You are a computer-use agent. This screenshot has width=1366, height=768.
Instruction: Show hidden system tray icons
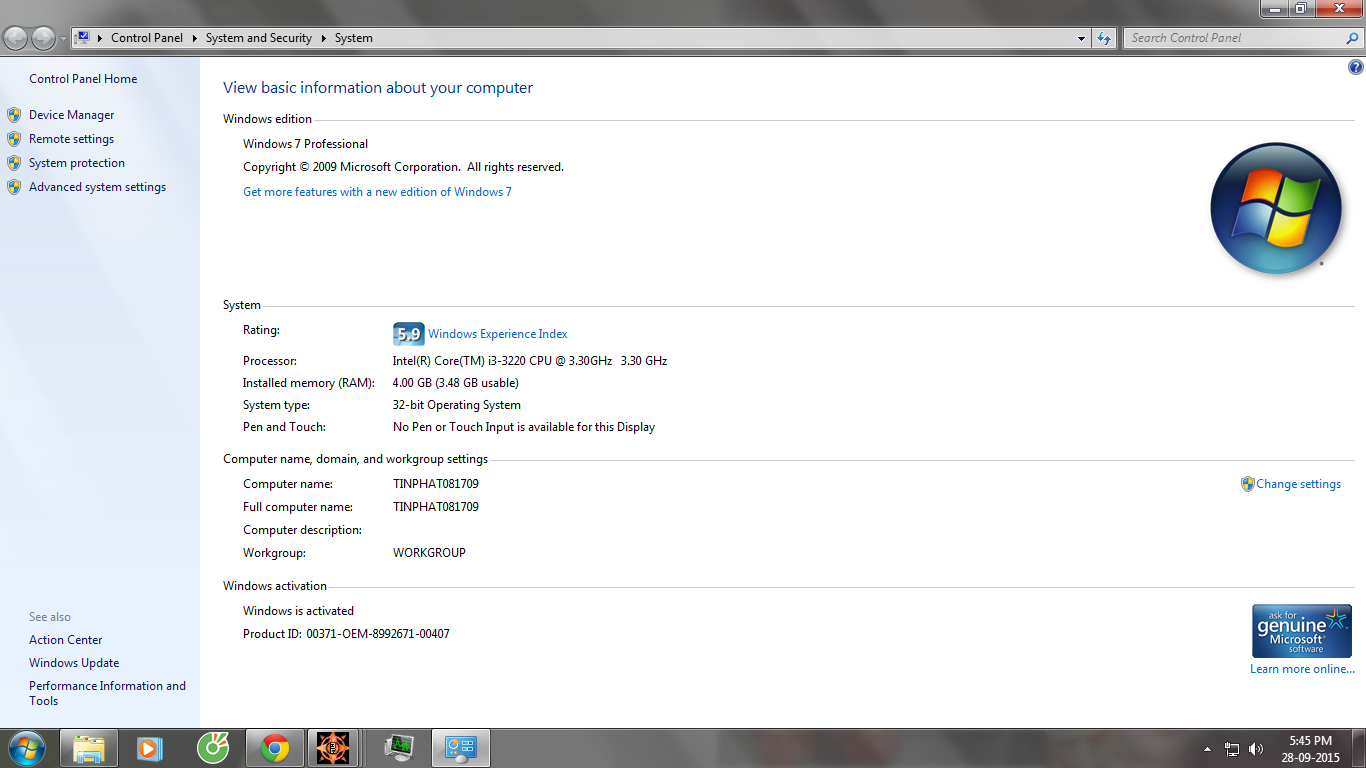[1207, 749]
